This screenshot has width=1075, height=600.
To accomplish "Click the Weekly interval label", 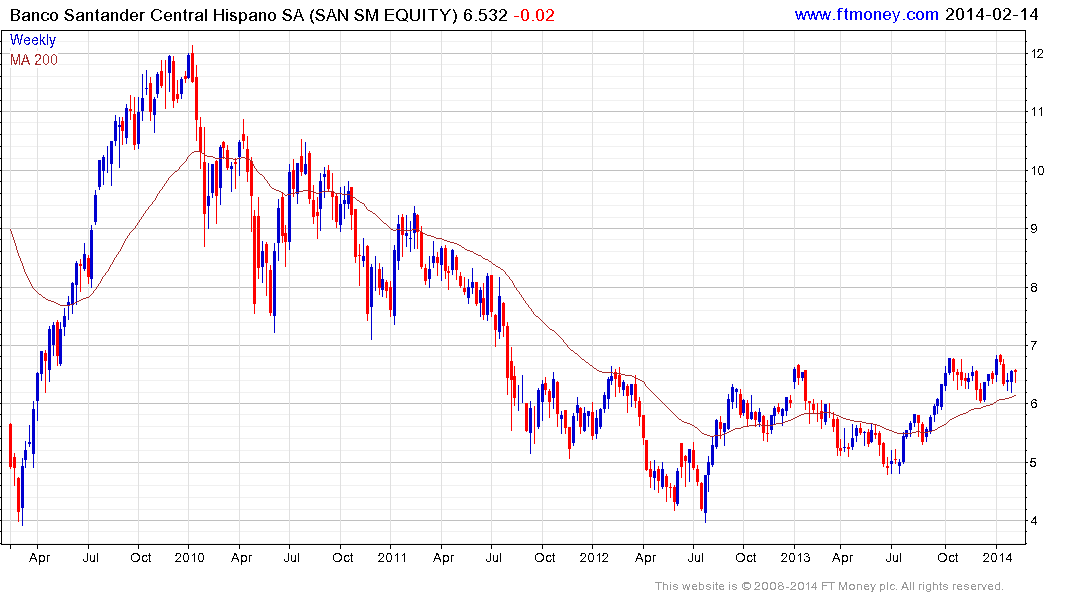I will 32,40.
